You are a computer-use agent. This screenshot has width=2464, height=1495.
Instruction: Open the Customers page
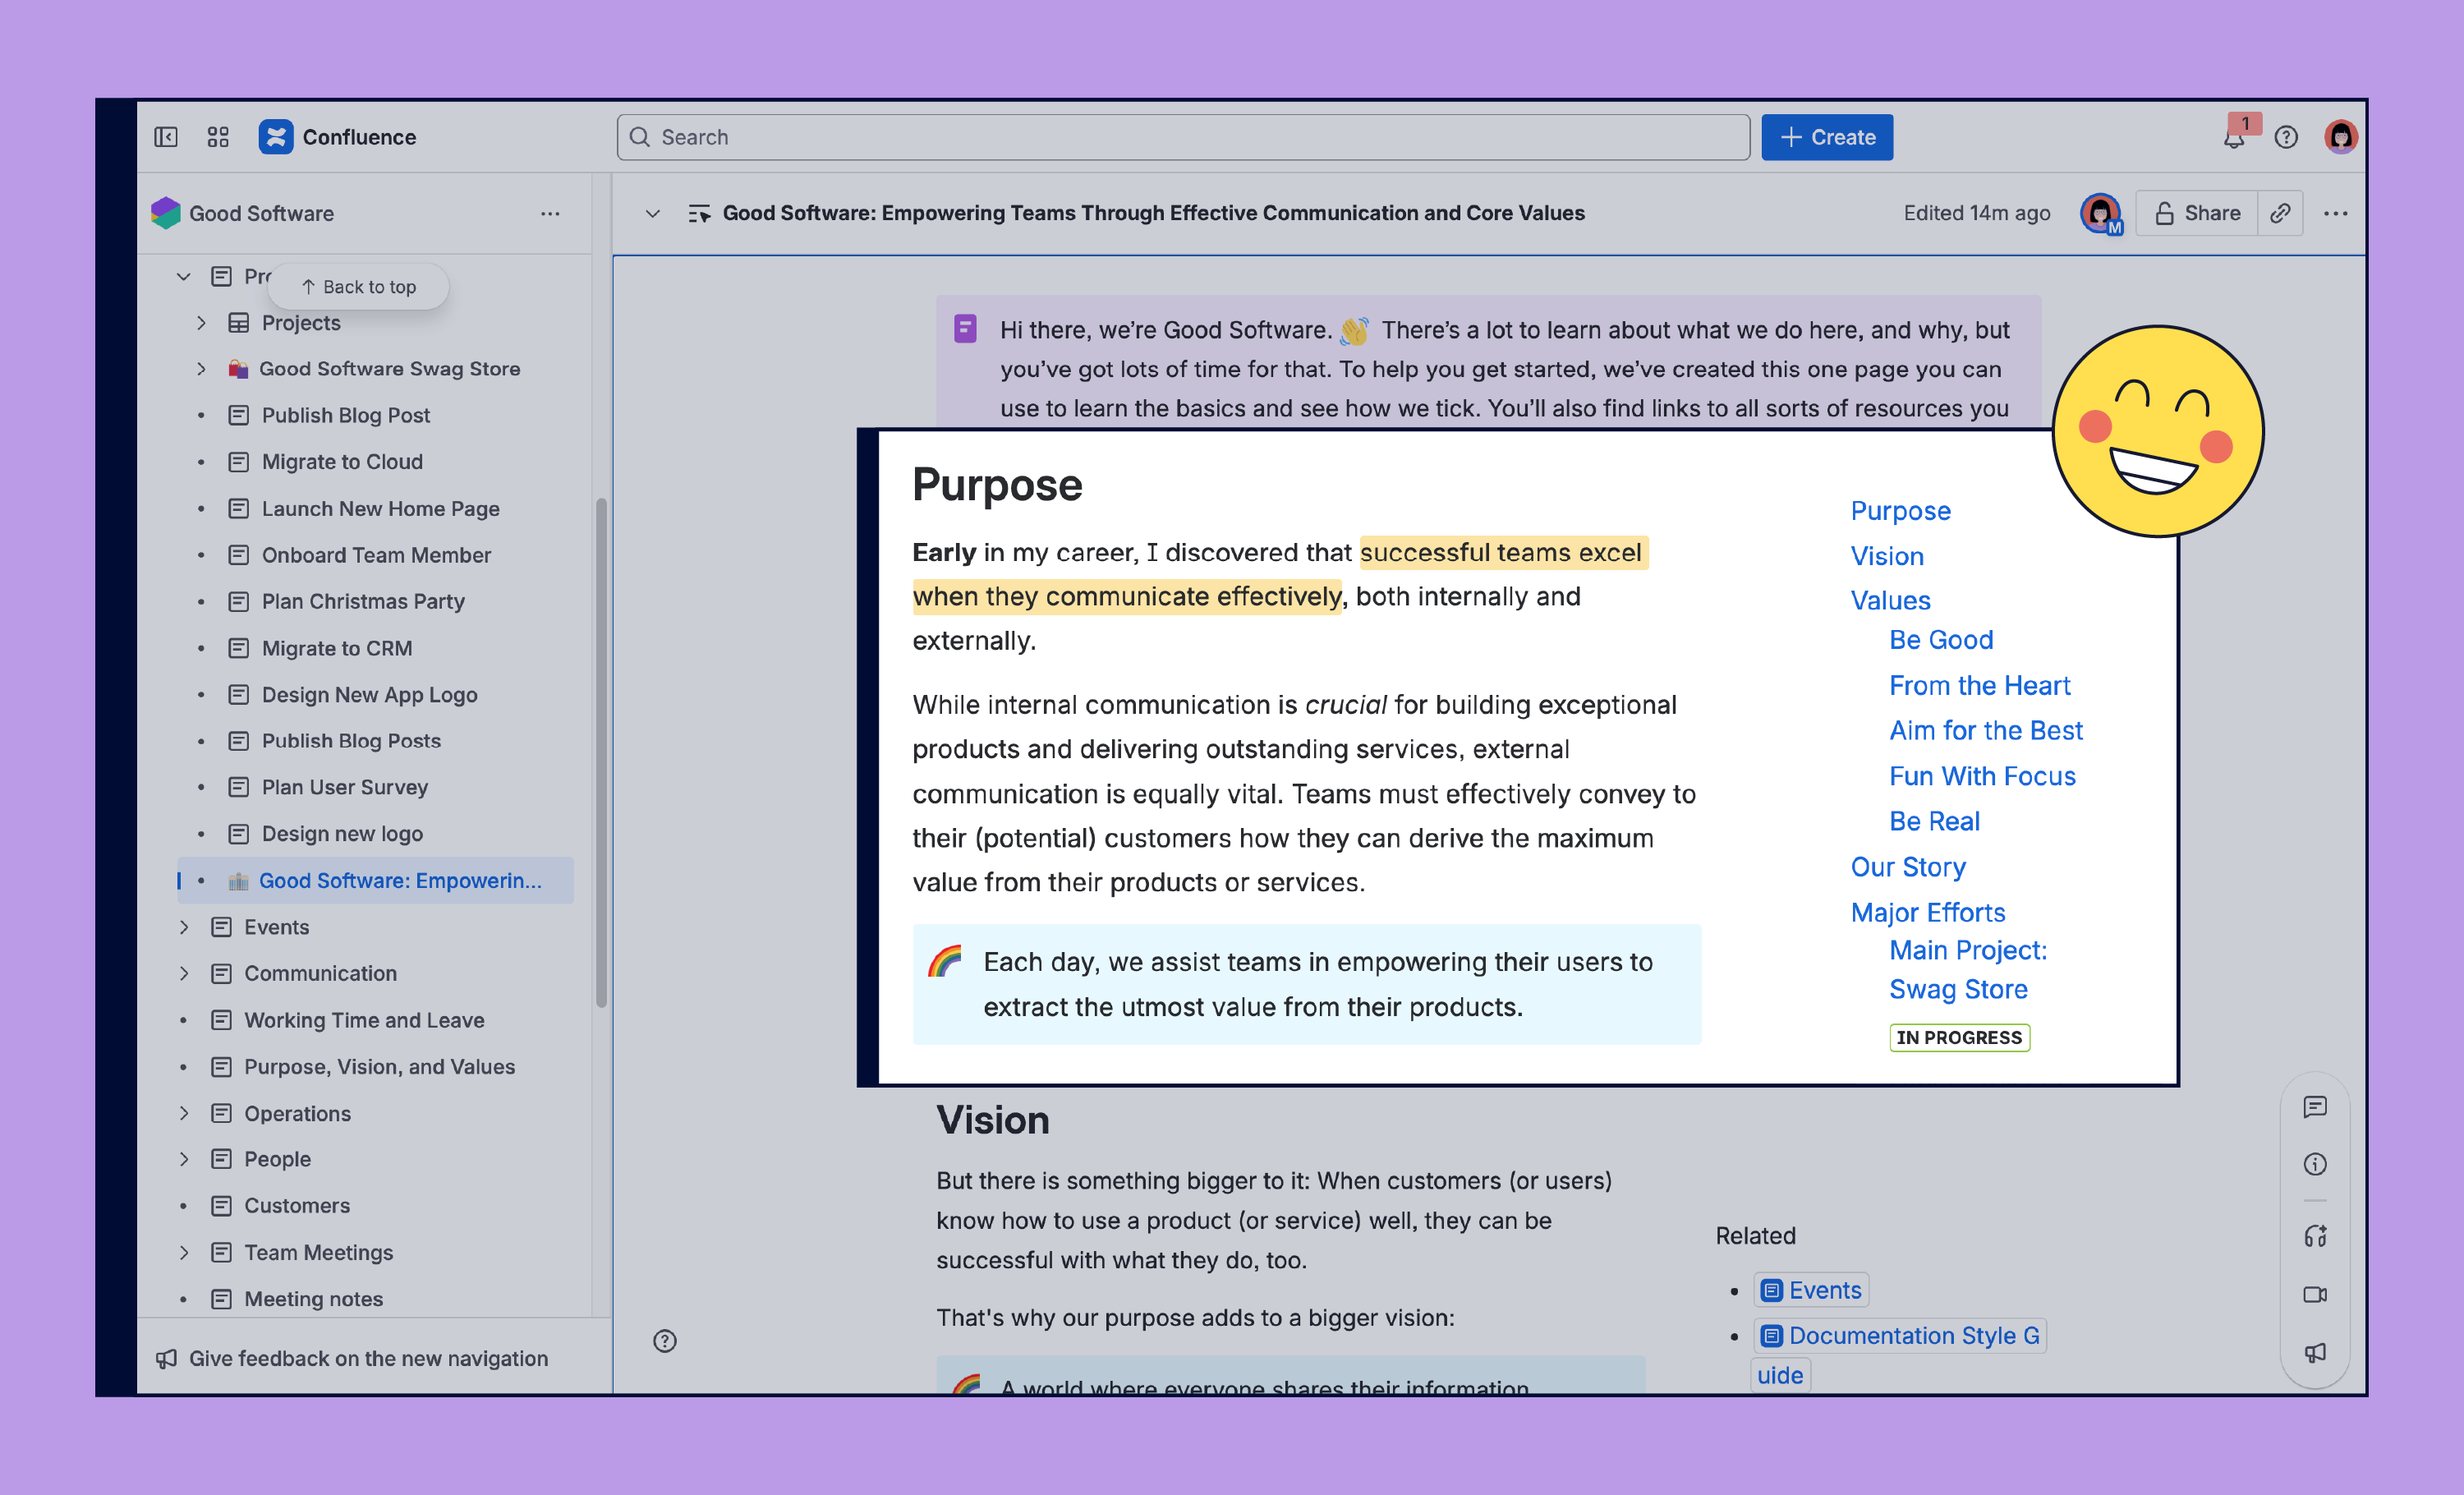click(297, 1206)
